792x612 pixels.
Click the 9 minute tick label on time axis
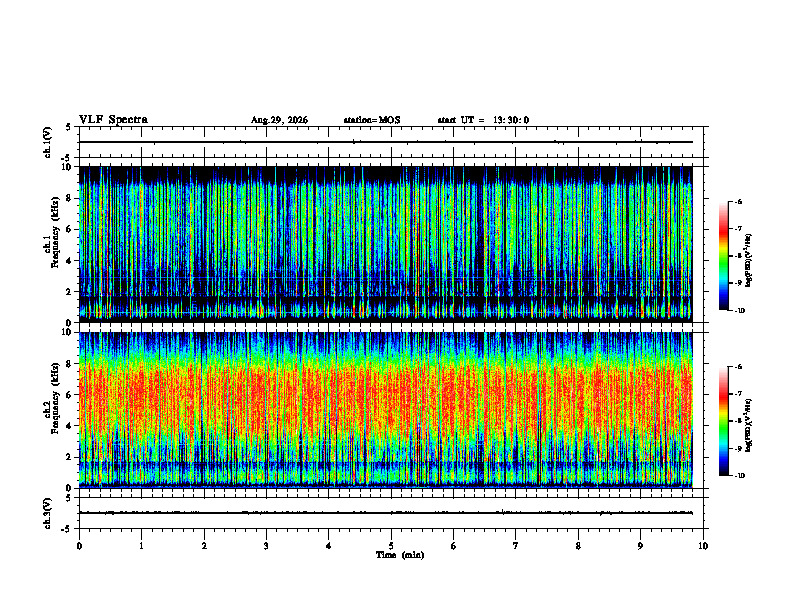click(640, 546)
